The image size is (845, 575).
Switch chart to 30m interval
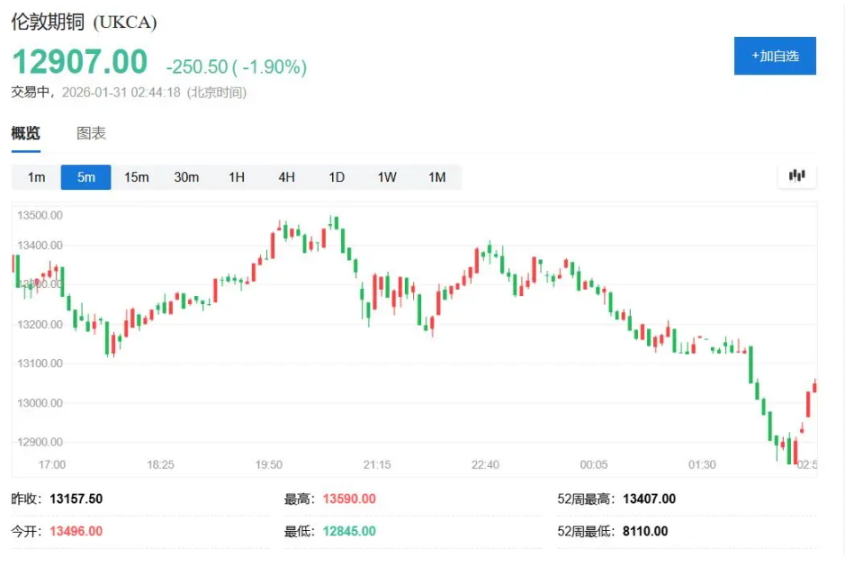click(186, 177)
